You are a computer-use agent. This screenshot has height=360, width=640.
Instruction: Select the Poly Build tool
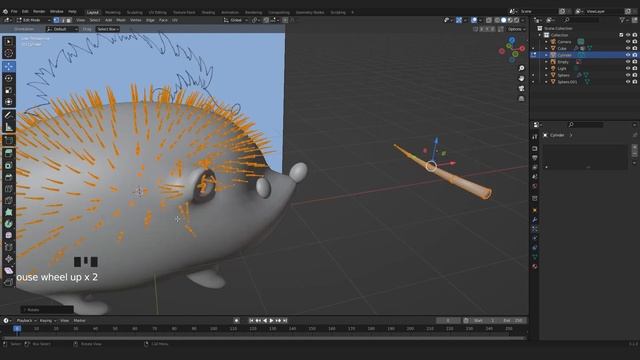point(9,212)
